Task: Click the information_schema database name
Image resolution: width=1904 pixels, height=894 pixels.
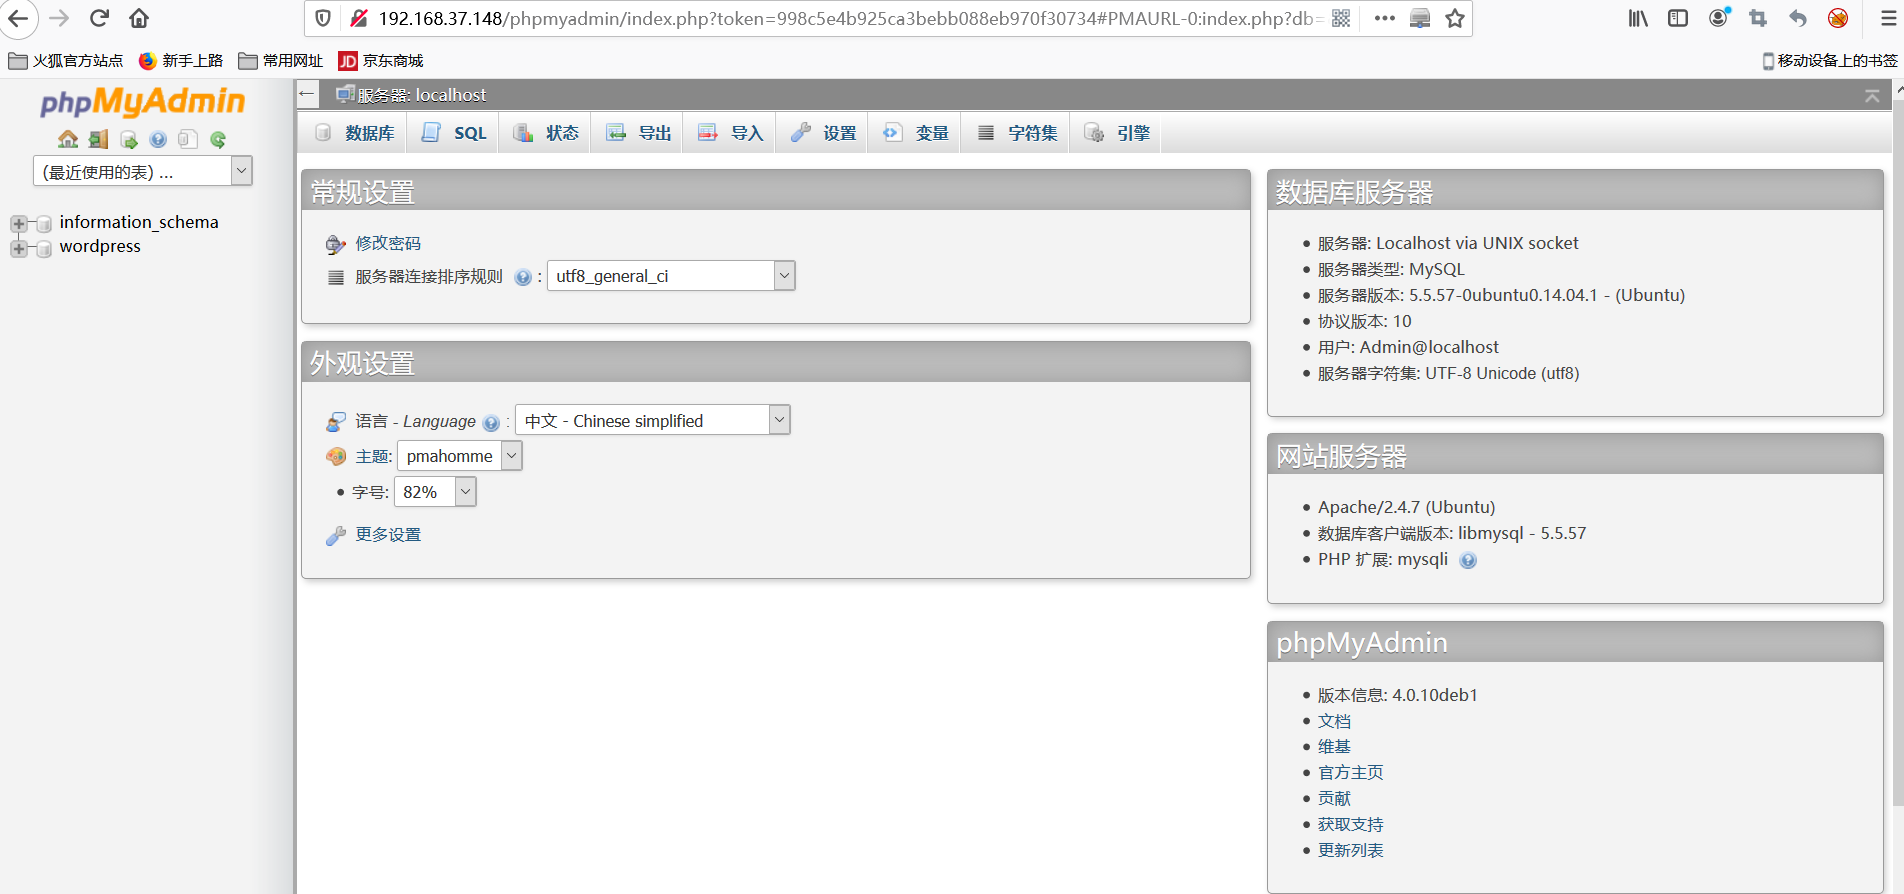Action: (139, 222)
